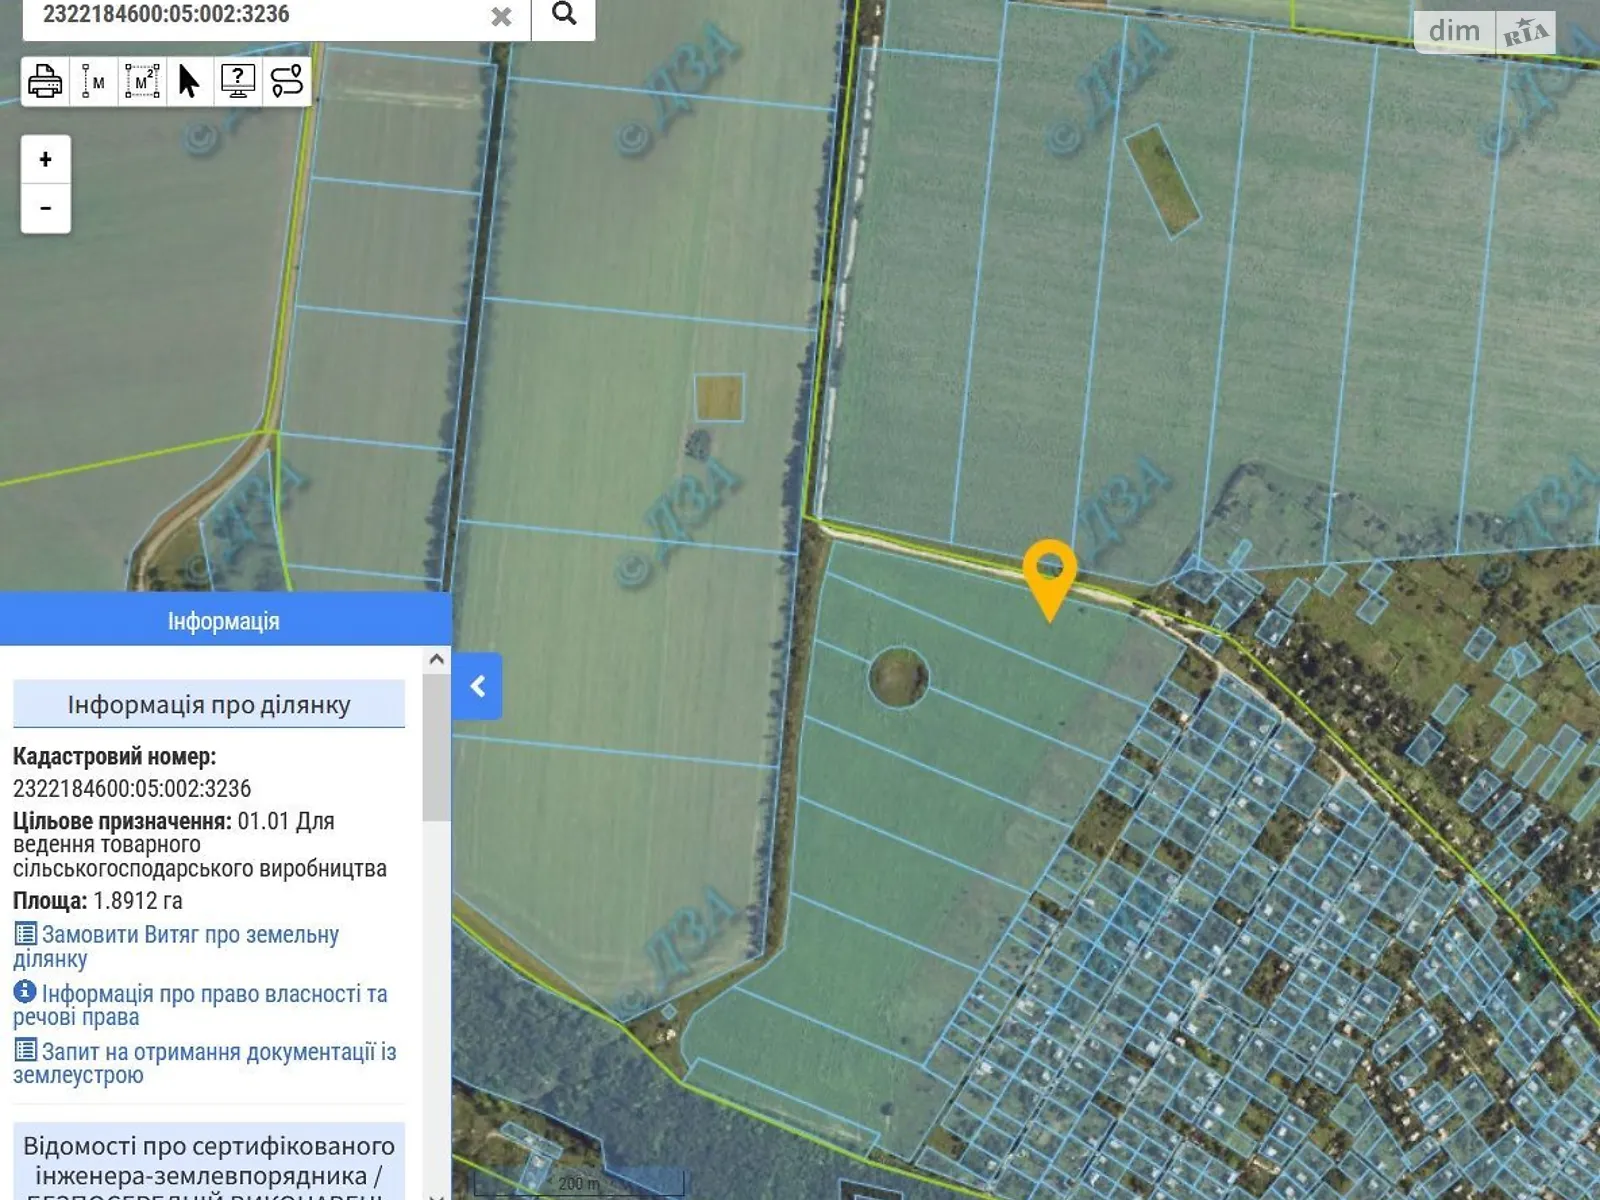Image resolution: width=1600 pixels, height=1200 pixels.
Task: Zoom out on the map
Action: click(46, 208)
